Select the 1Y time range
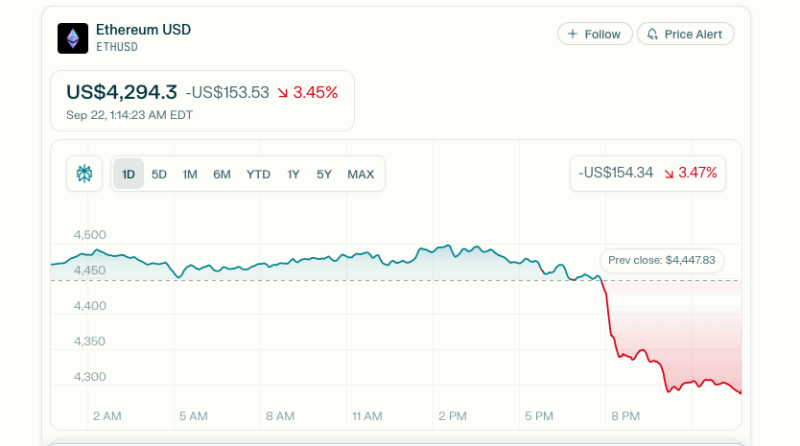The height and width of the screenshot is (446, 800). [293, 174]
